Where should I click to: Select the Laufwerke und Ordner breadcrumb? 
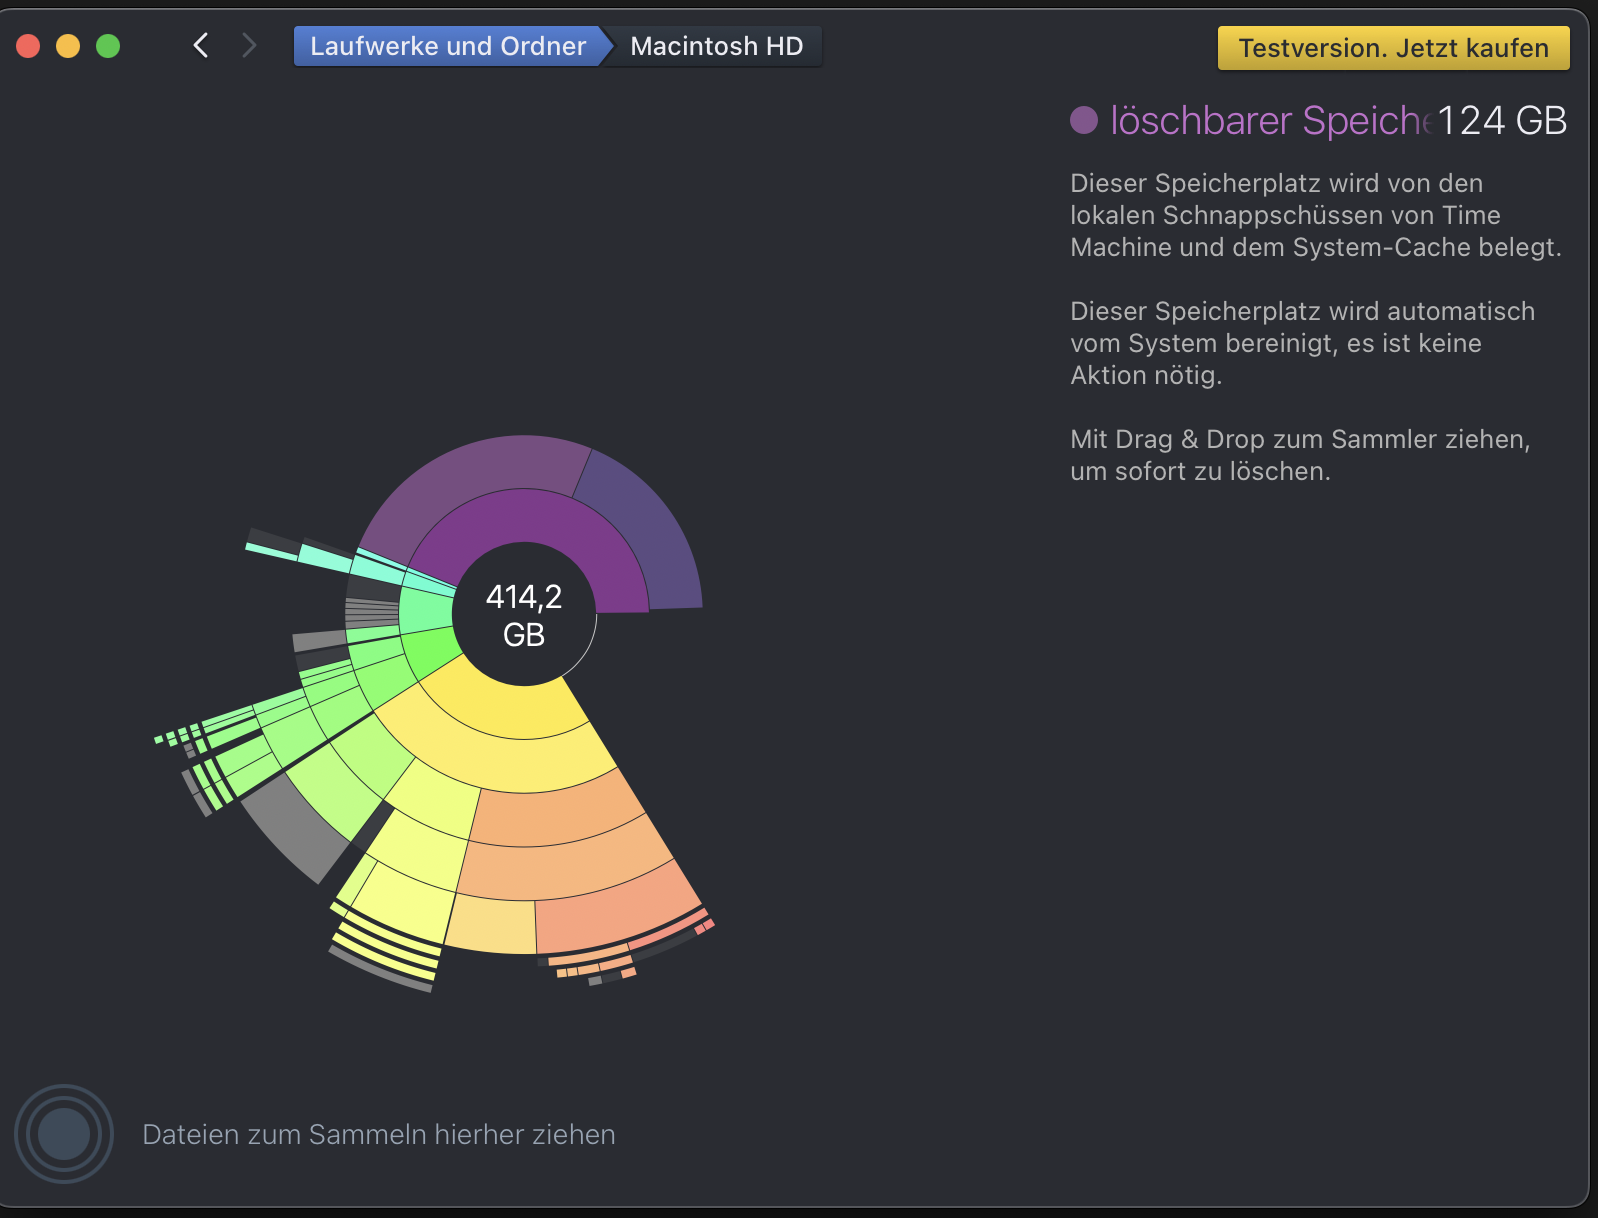448,46
